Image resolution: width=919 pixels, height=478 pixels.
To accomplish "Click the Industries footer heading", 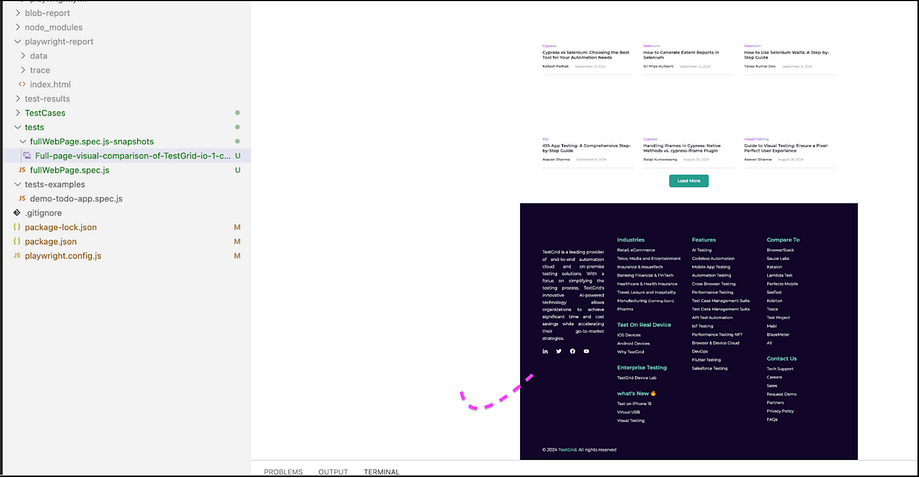I will pyautogui.click(x=631, y=240).
